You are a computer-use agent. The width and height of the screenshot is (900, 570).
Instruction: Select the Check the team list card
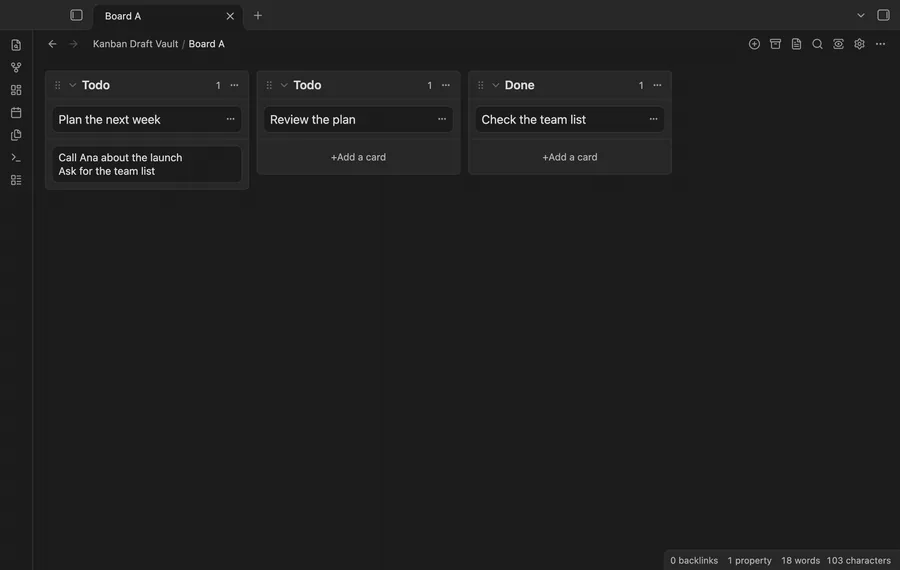[569, 119]
